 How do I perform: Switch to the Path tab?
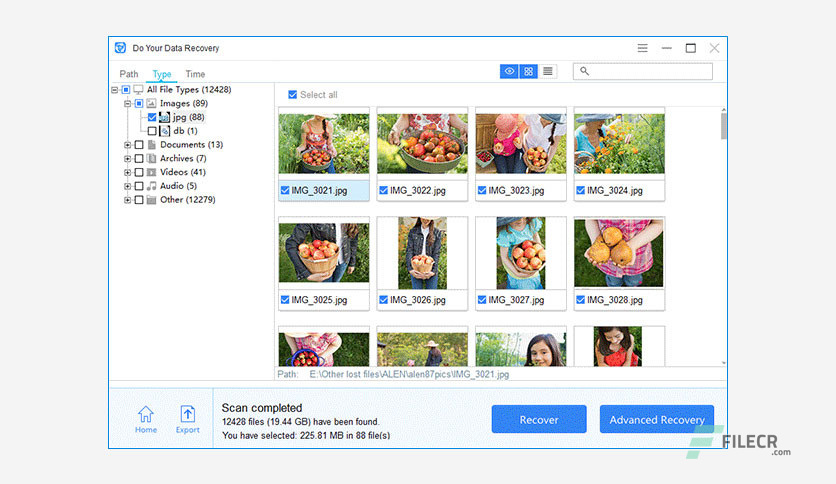128,74
